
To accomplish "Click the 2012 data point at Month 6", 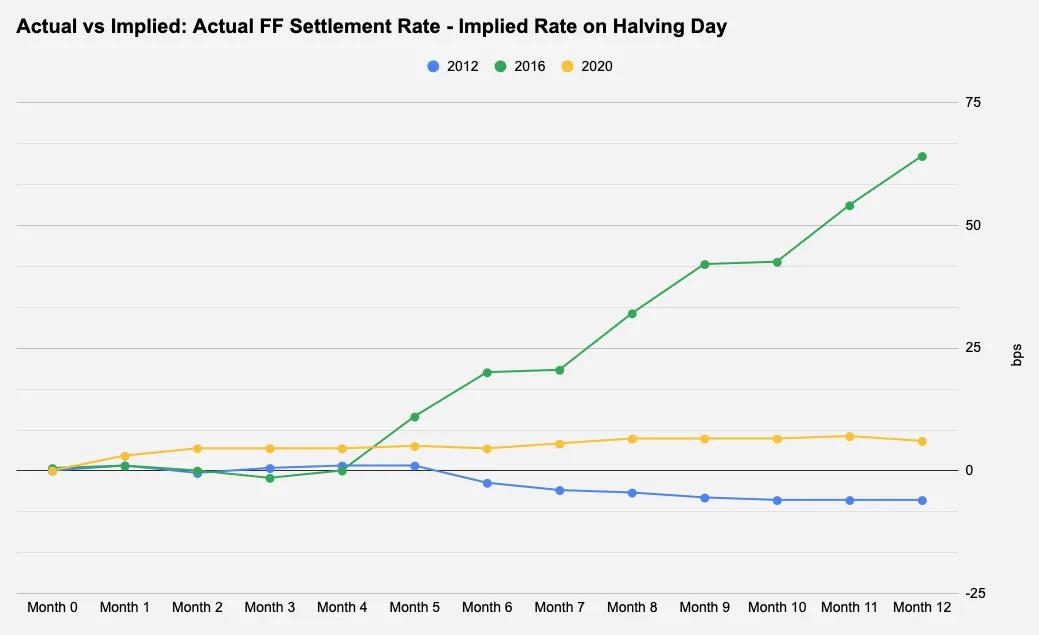I will point(487,483).
